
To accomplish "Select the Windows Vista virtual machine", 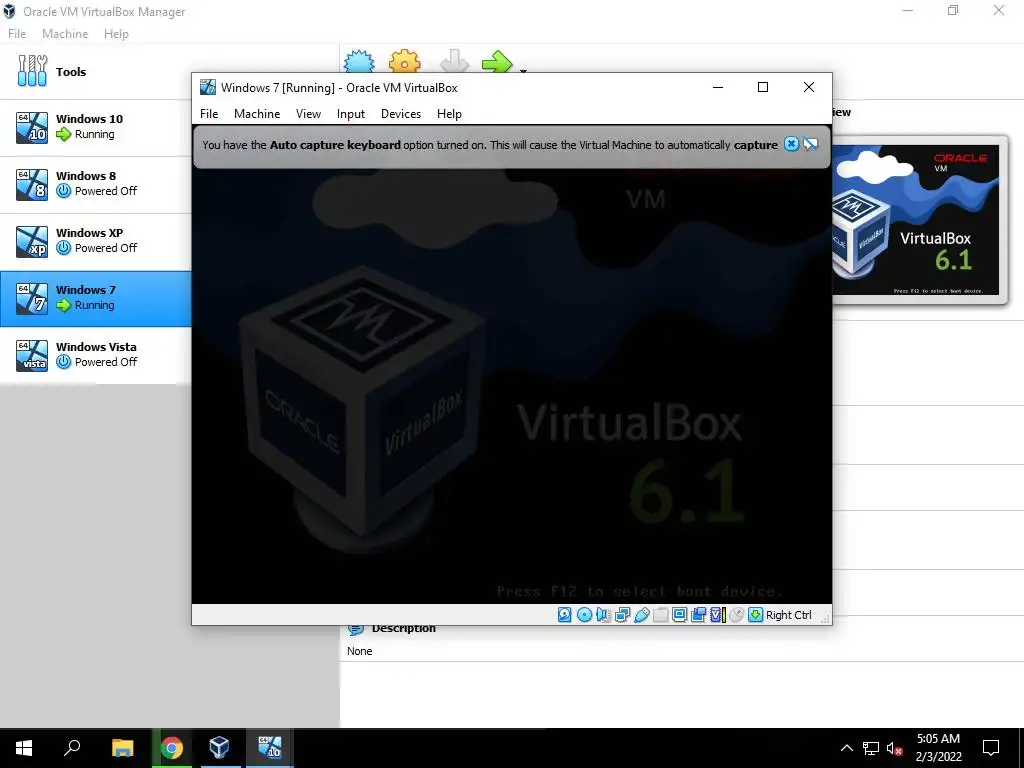I will point(95,355).
